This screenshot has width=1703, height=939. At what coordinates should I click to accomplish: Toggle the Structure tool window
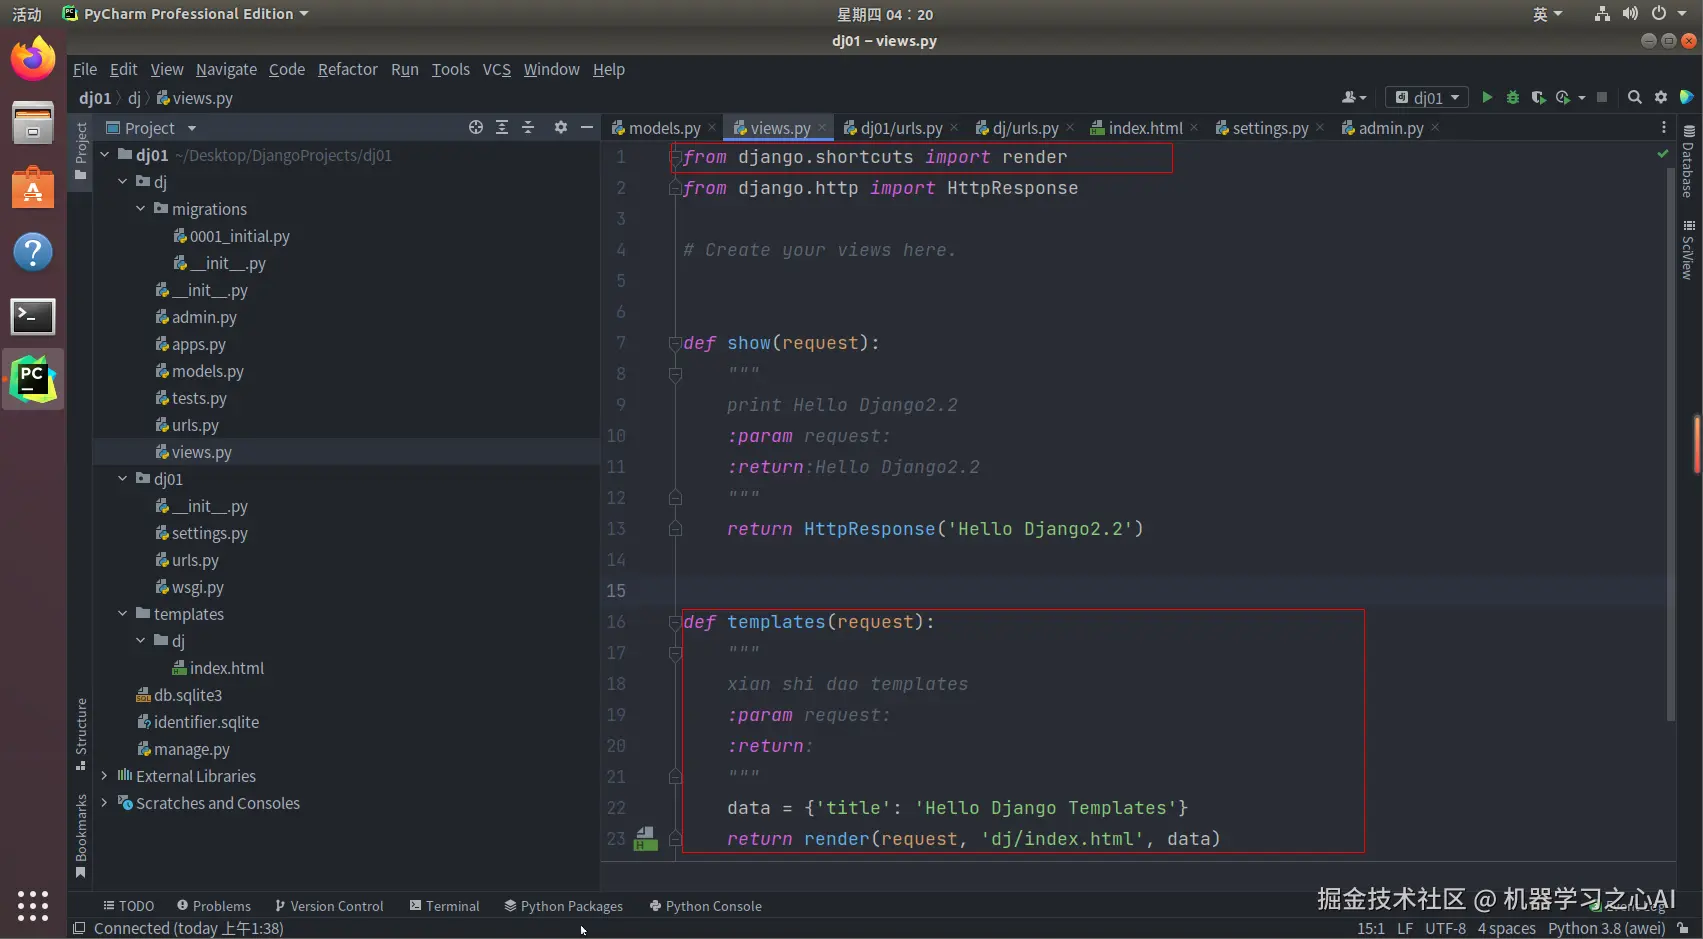tap(81, 733)
